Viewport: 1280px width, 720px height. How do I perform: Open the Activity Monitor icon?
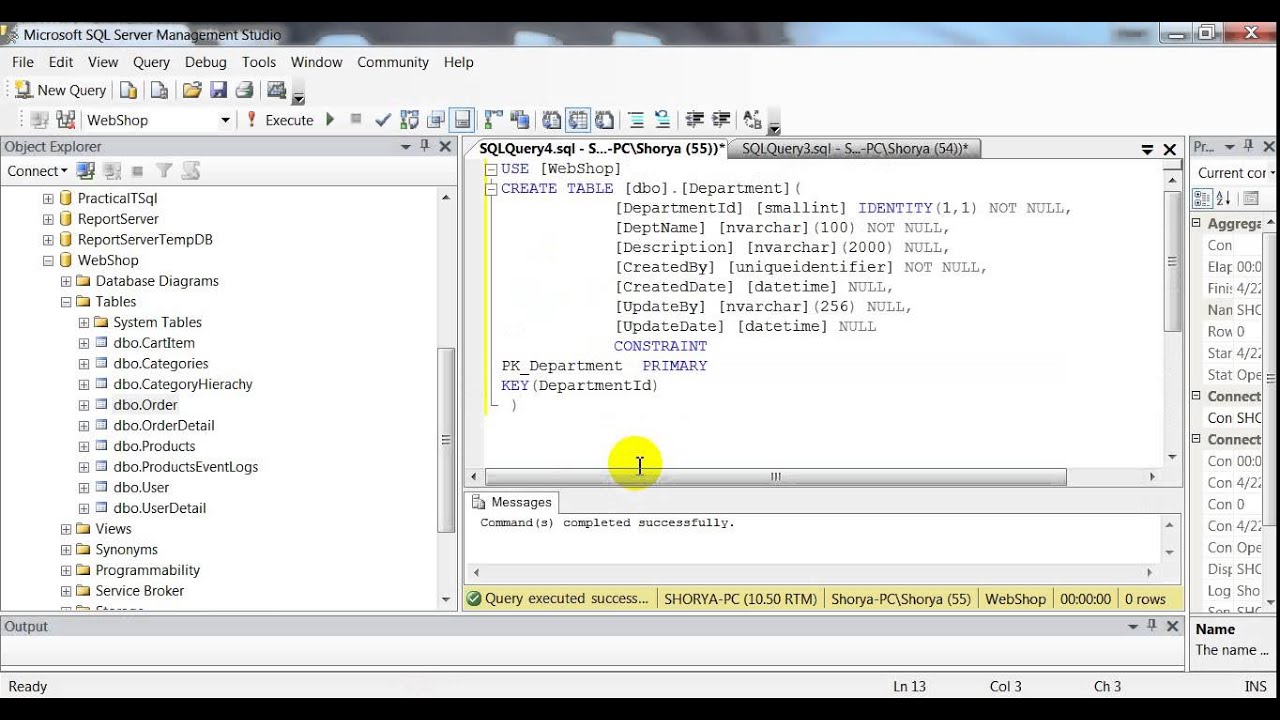277,90
